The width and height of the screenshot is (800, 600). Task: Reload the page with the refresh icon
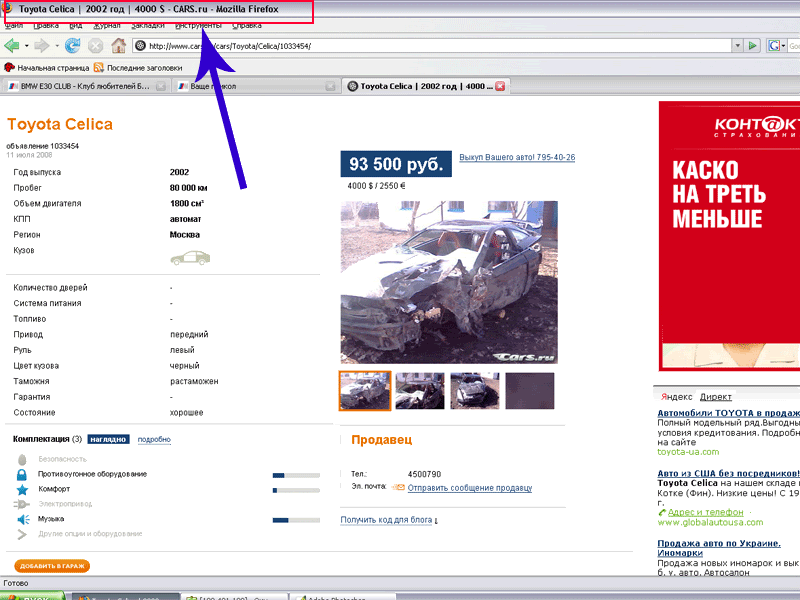coord(72,46)
